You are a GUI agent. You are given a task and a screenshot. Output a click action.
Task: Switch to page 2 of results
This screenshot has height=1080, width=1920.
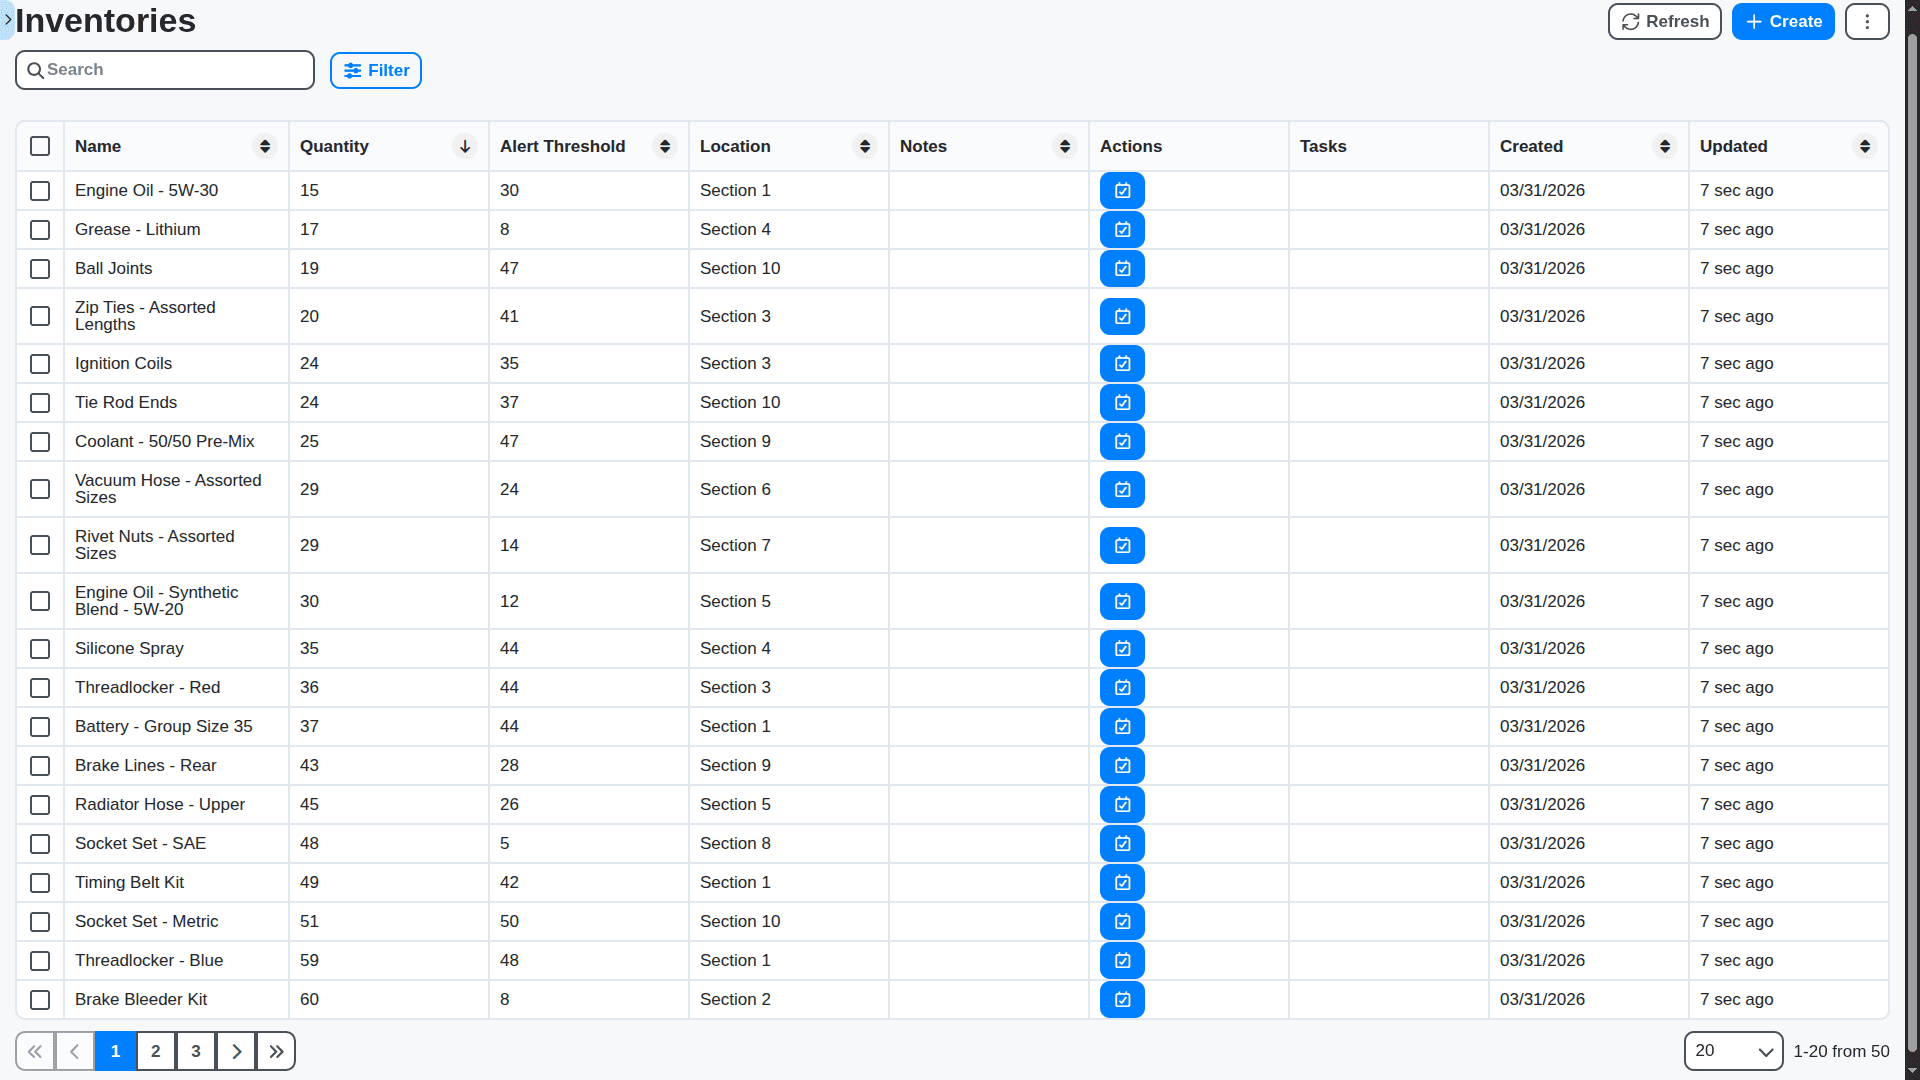155,1051
